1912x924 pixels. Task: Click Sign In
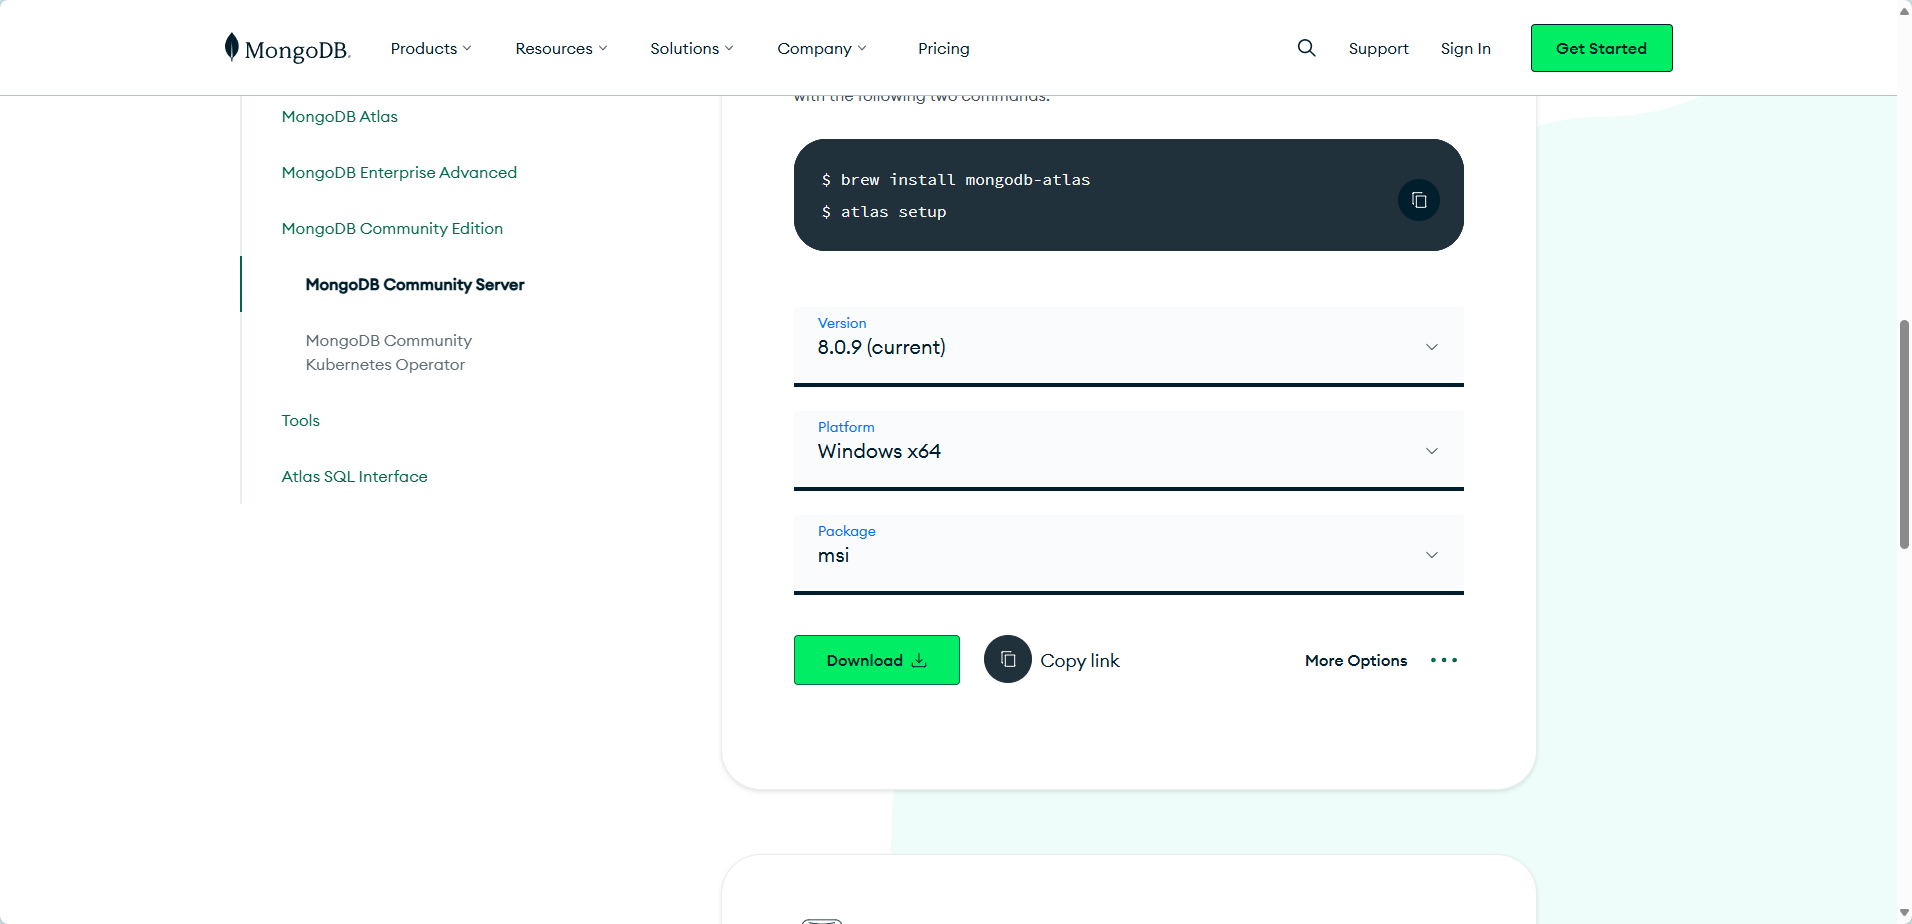point(1465,48)
